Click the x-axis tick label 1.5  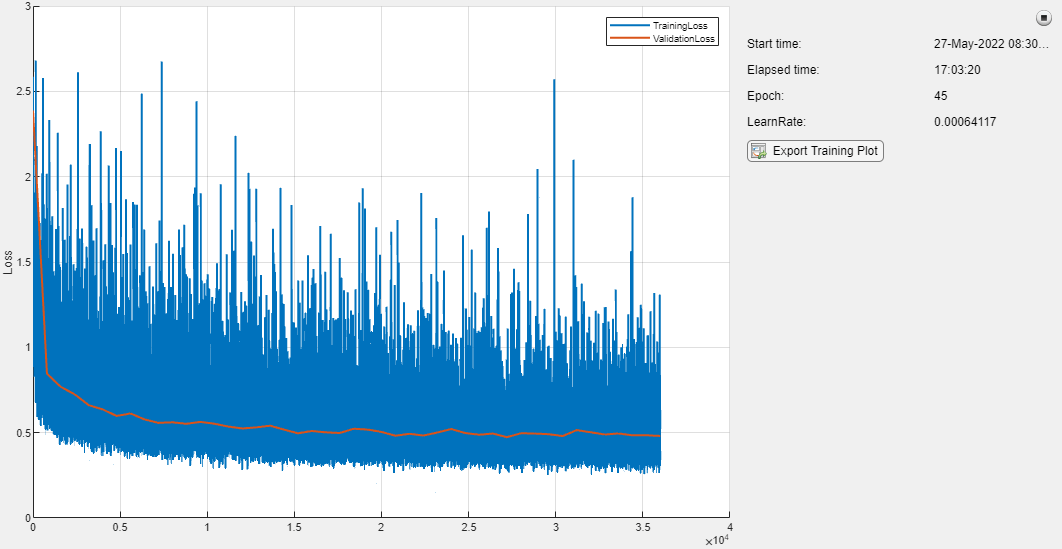(x=295, y=527)
